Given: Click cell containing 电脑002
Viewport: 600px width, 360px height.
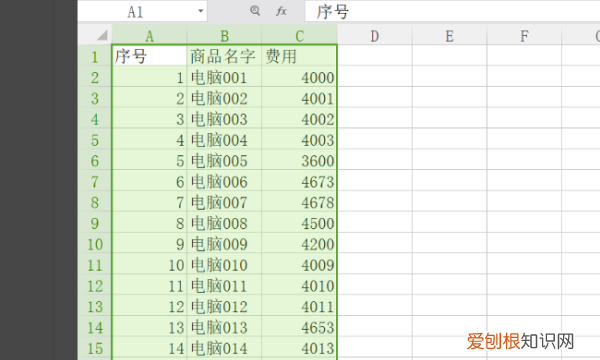Looking at the screenshot, I should coord(224,98).
